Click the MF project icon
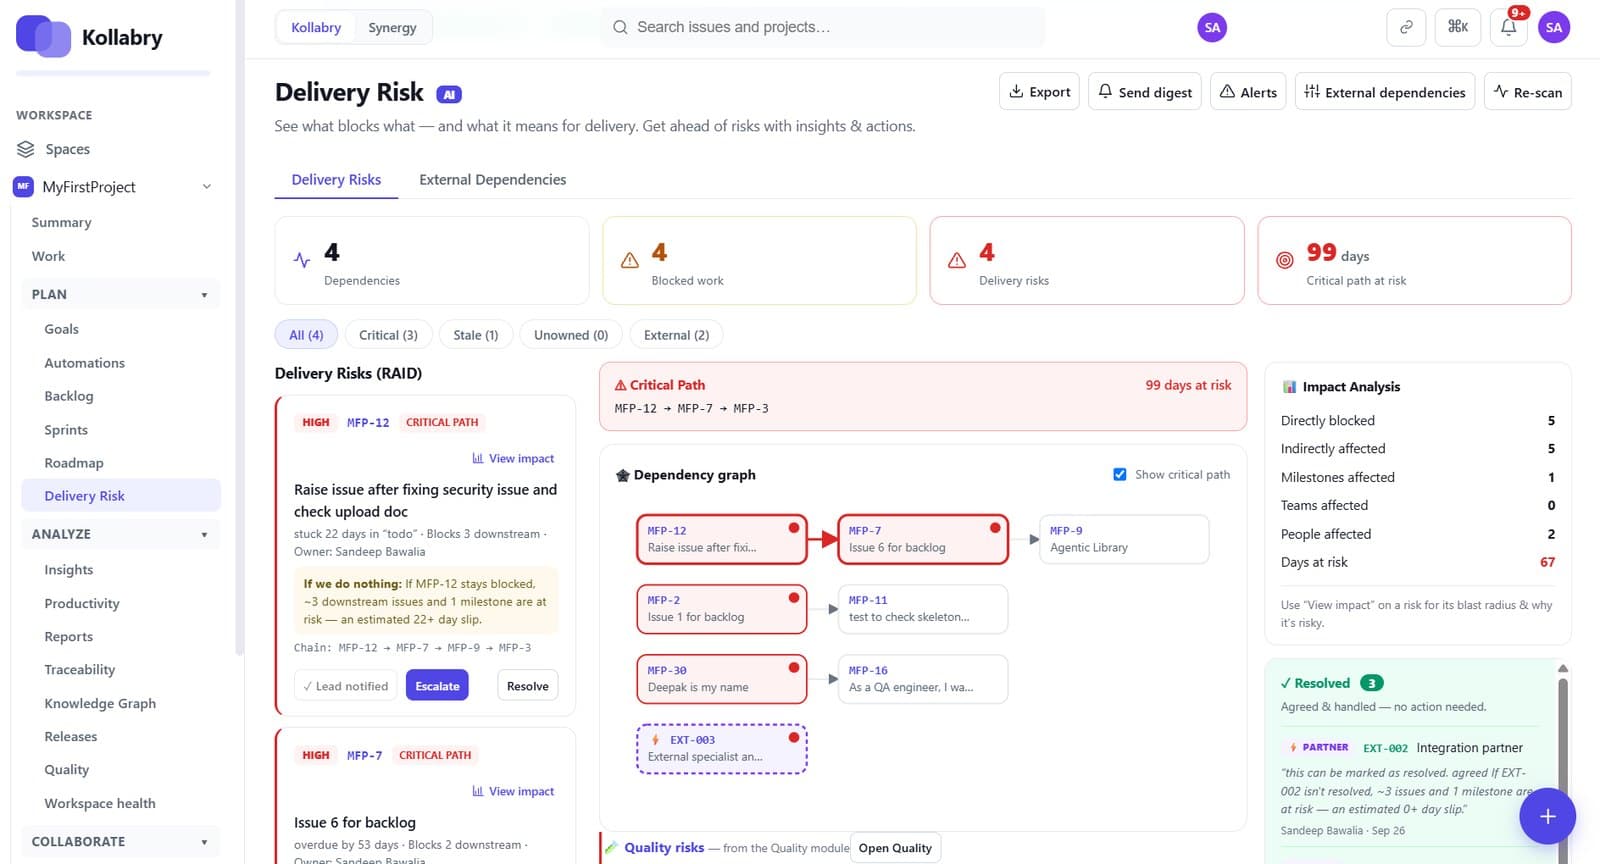 [23, 186]
